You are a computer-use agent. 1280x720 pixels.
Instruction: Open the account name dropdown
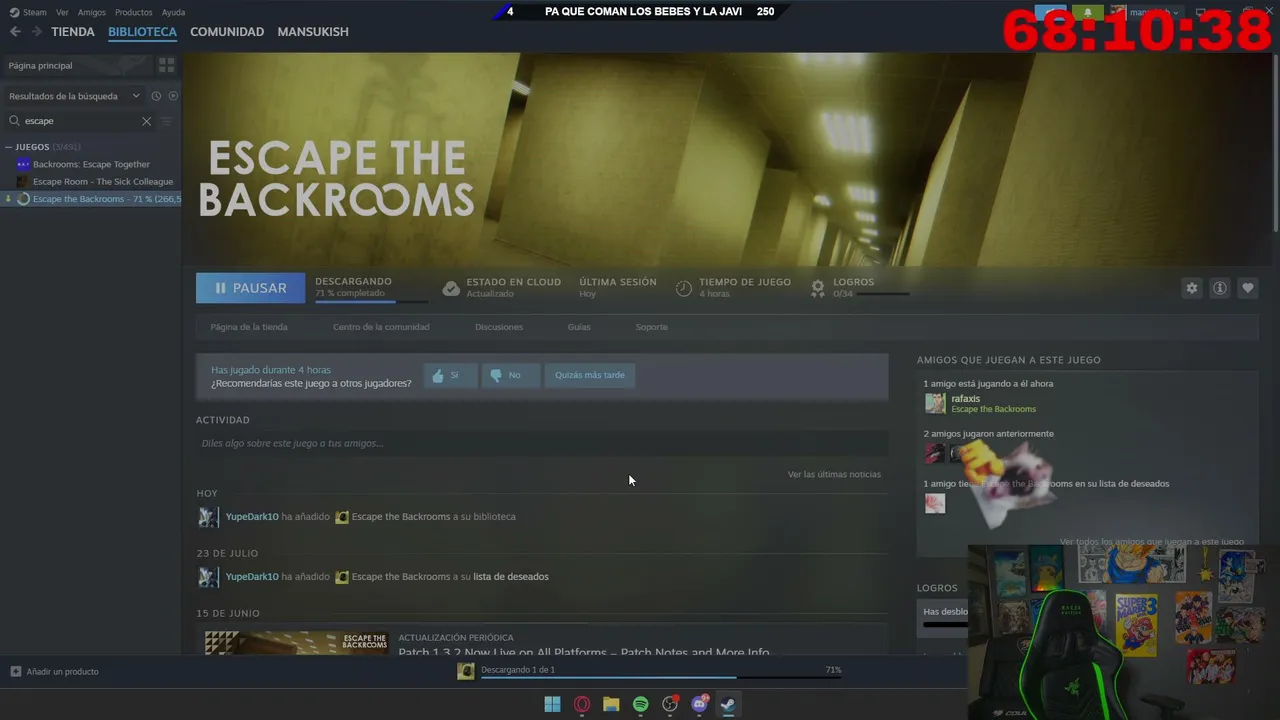tap(1155, 13)
